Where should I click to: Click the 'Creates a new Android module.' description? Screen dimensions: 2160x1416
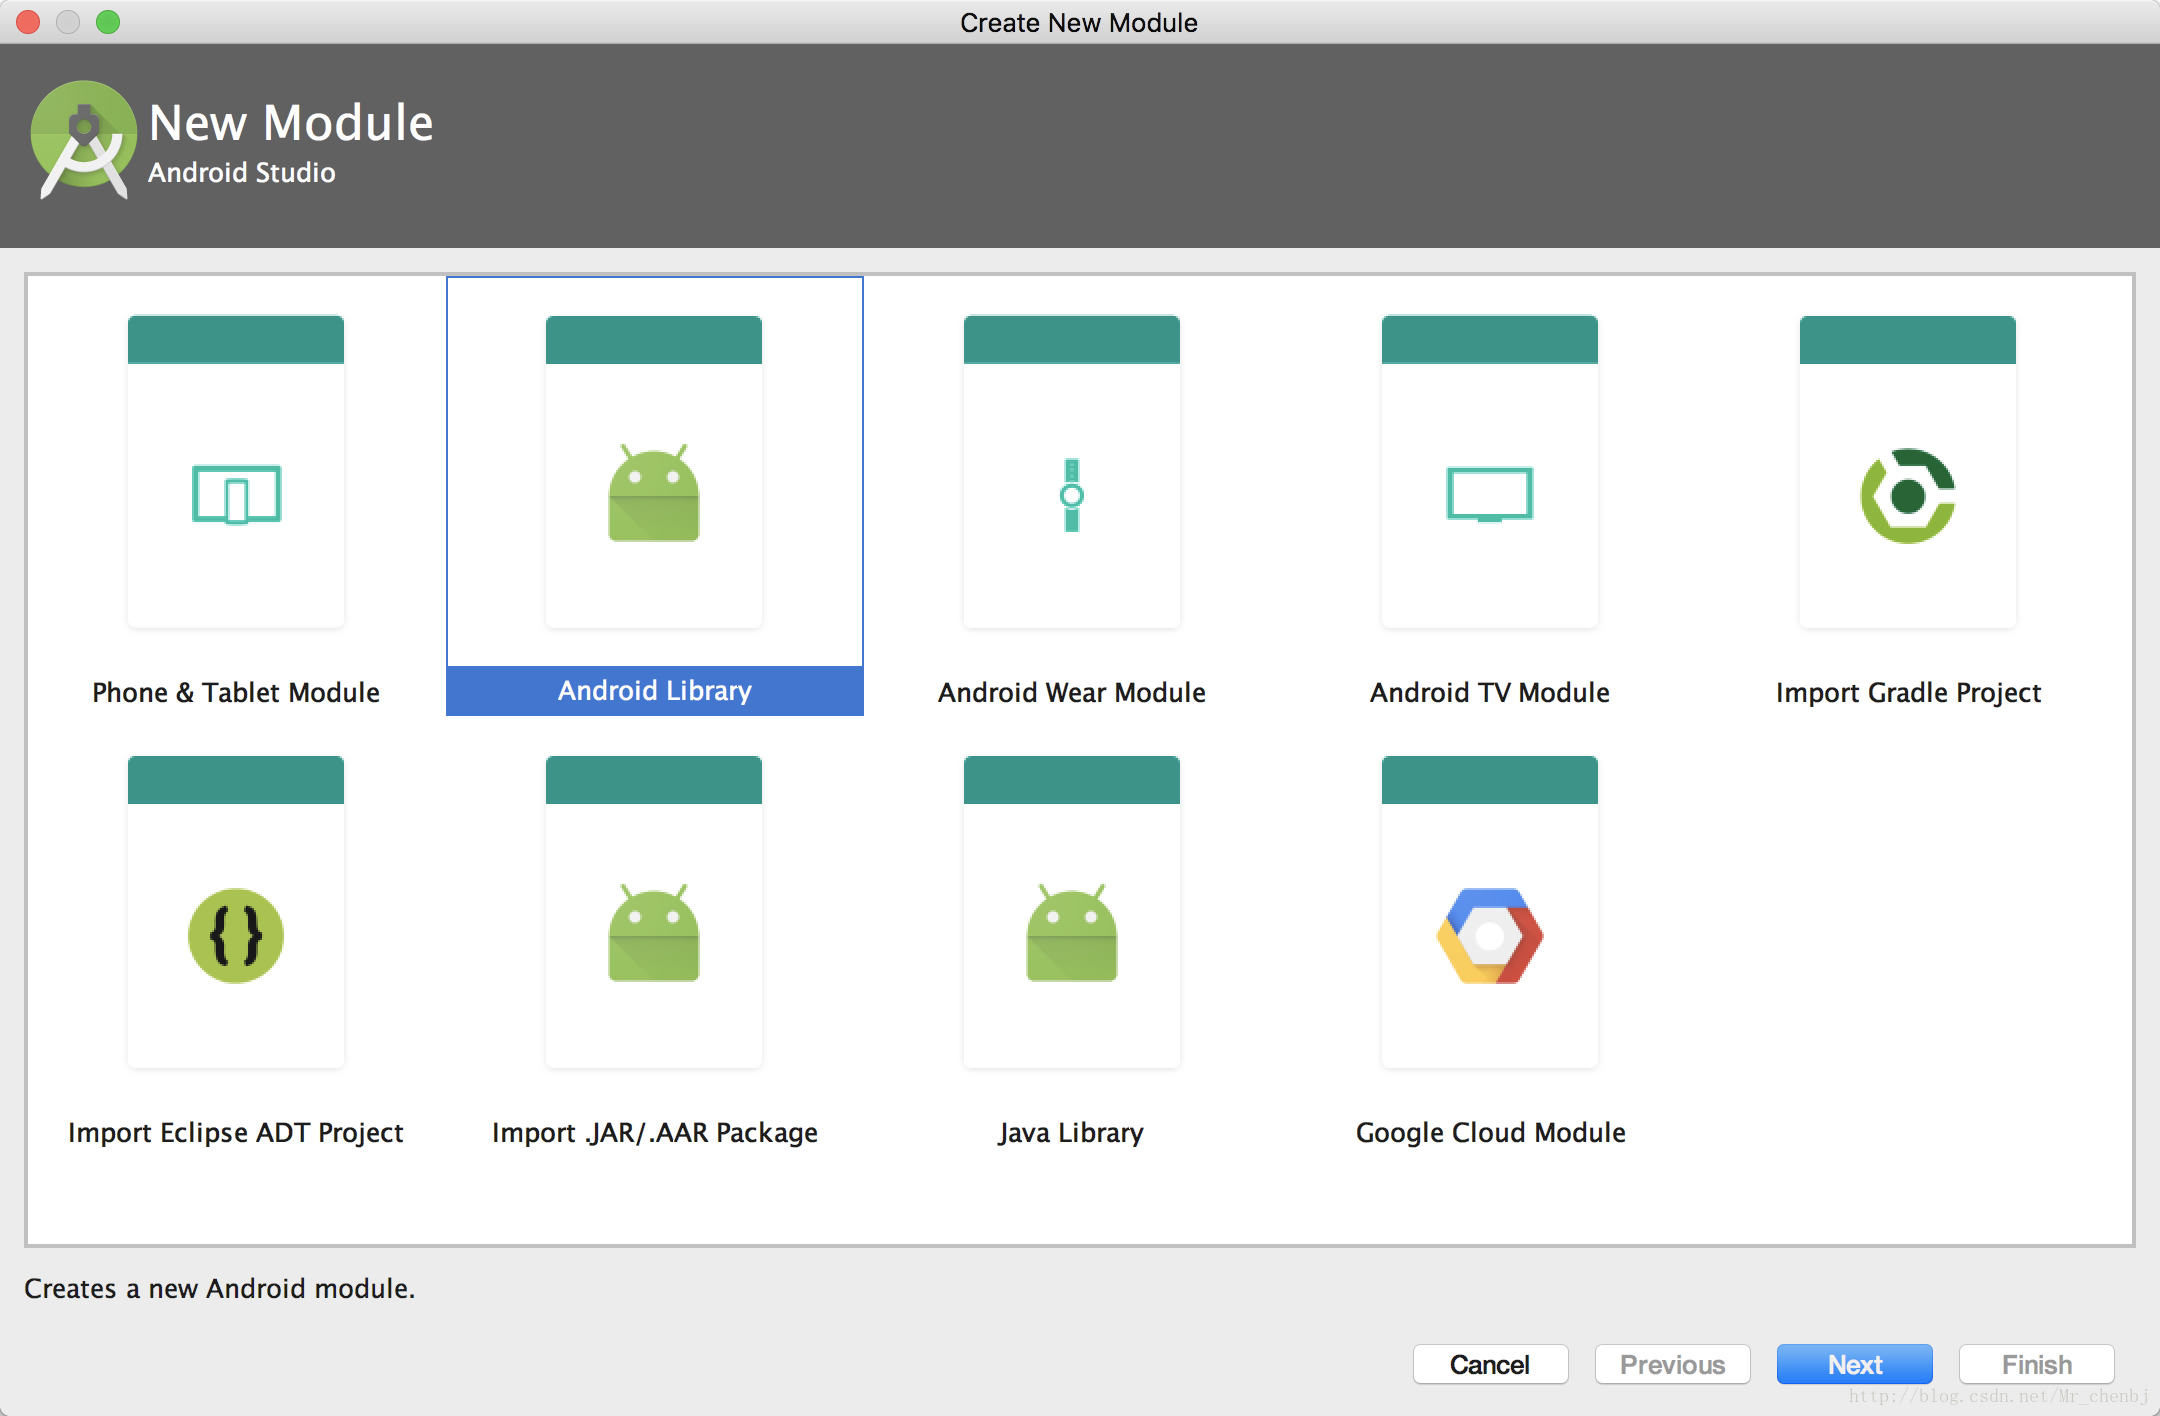point(220,1288)
